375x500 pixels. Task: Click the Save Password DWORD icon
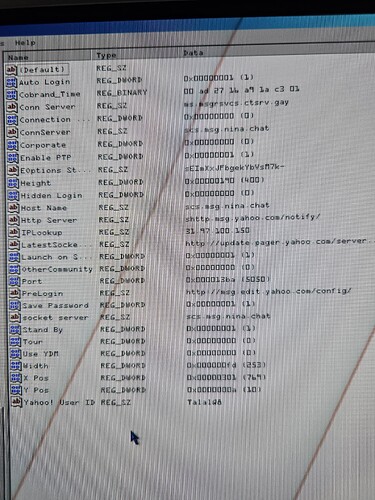pos(15,305)
